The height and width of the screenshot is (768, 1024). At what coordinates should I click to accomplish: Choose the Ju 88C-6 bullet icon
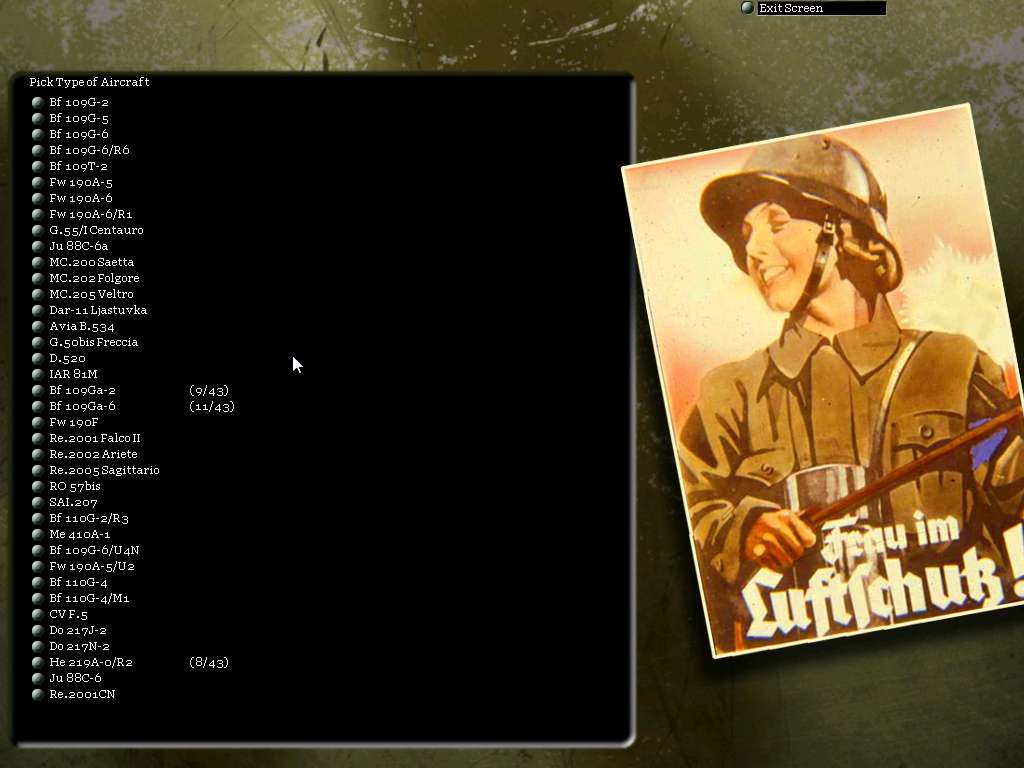[x=38, y=678]
